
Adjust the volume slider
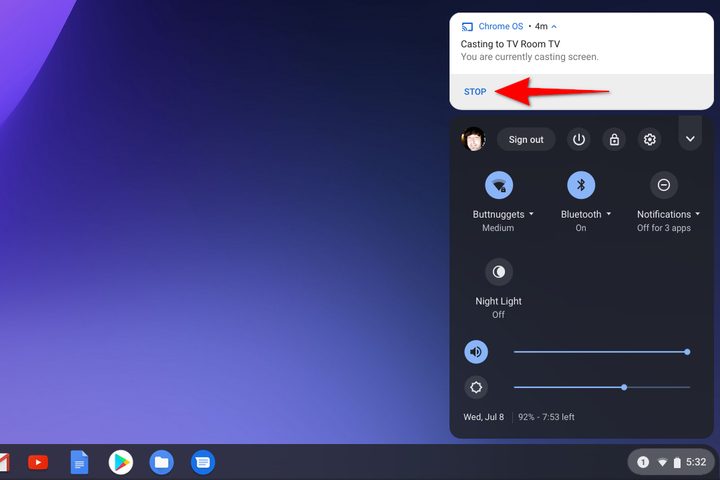click(x=602, y=352)
